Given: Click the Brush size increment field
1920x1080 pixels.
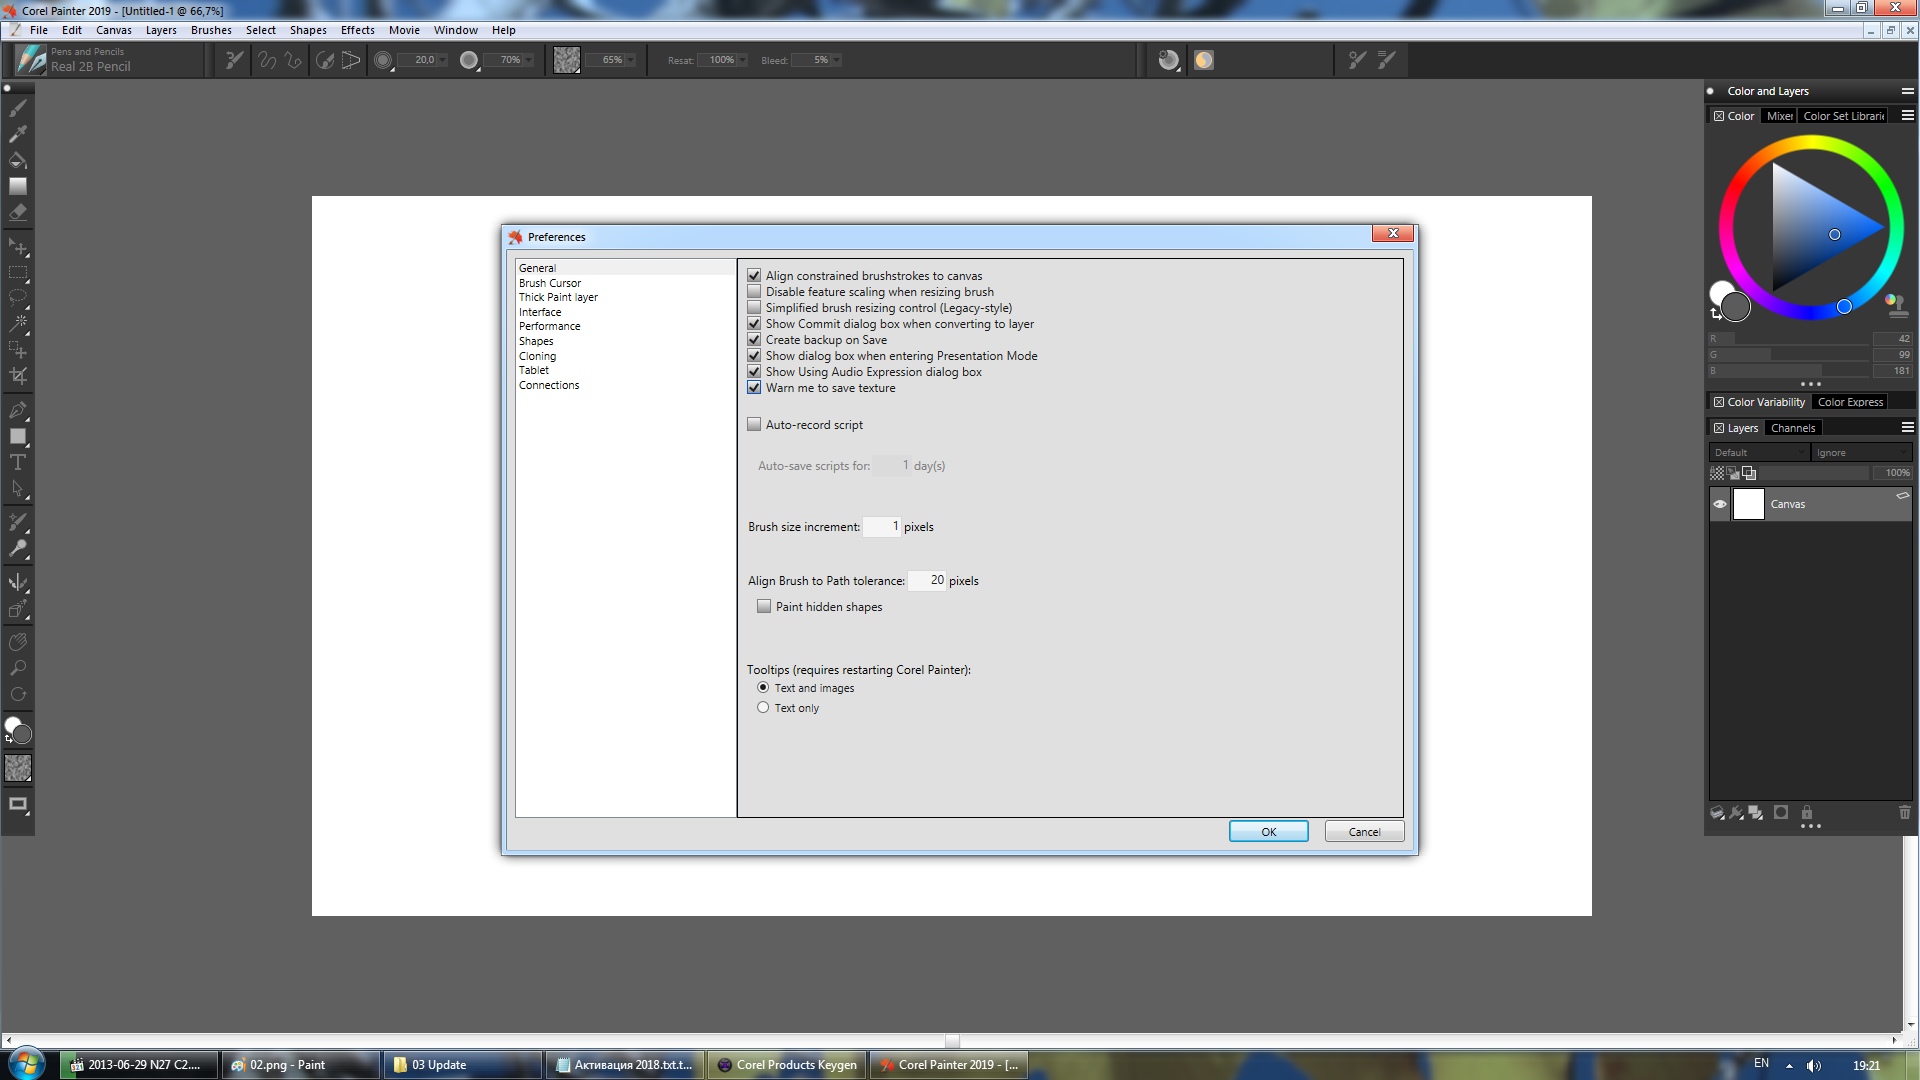Looking at the screenshot, I should tap(881, 527).
